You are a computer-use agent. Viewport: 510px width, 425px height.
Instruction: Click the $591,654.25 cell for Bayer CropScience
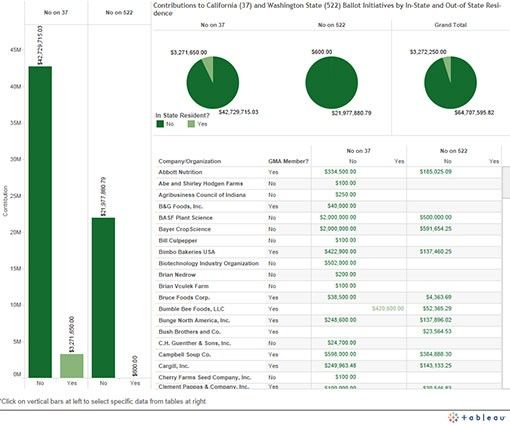[436, 229]
